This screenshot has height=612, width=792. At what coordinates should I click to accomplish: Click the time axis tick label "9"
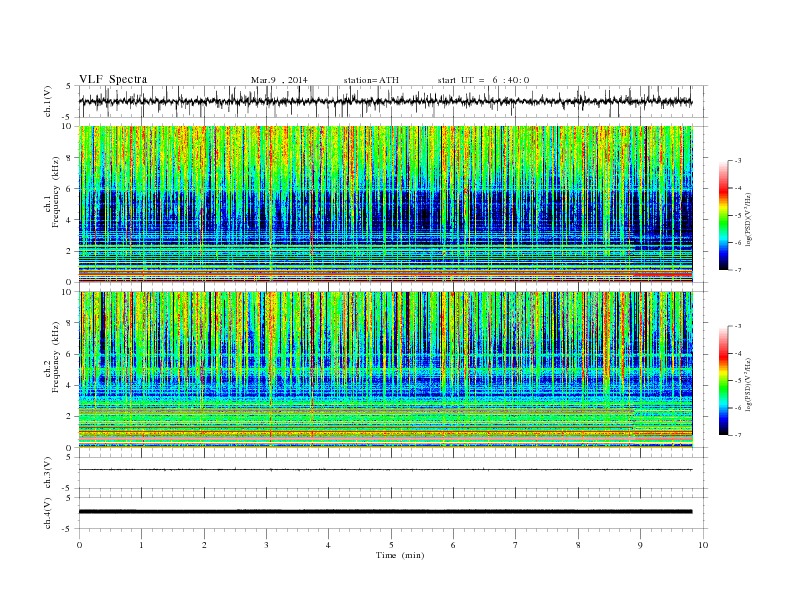click(640, 545)
